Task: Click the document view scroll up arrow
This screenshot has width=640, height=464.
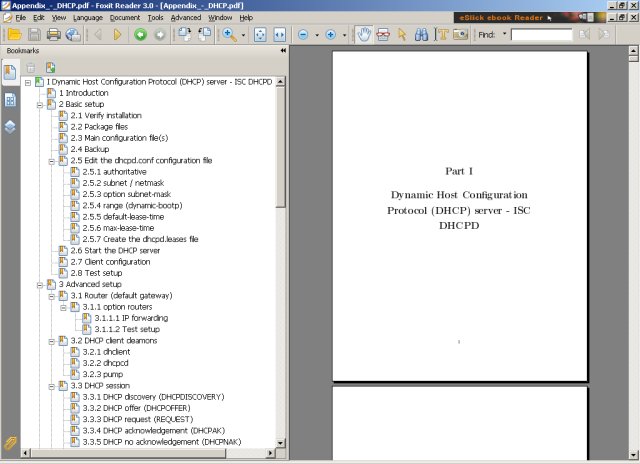Action: click(x=633, y=51)
